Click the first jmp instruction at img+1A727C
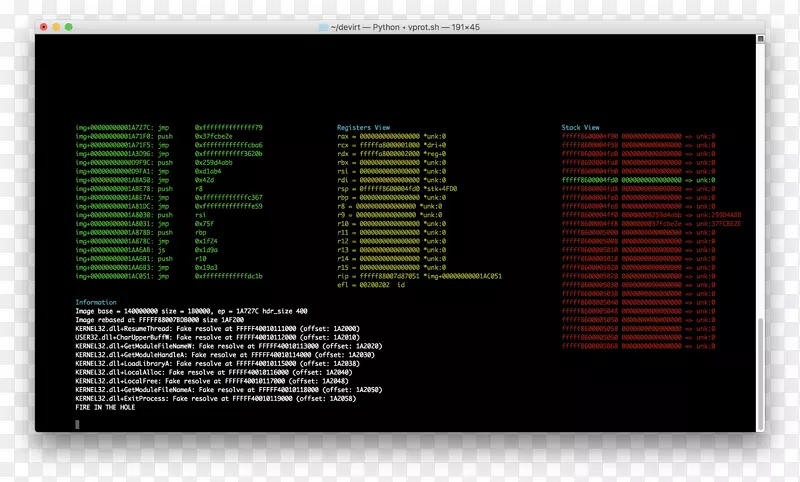Viewport: 800px width, 482px height. click(168, 128)
